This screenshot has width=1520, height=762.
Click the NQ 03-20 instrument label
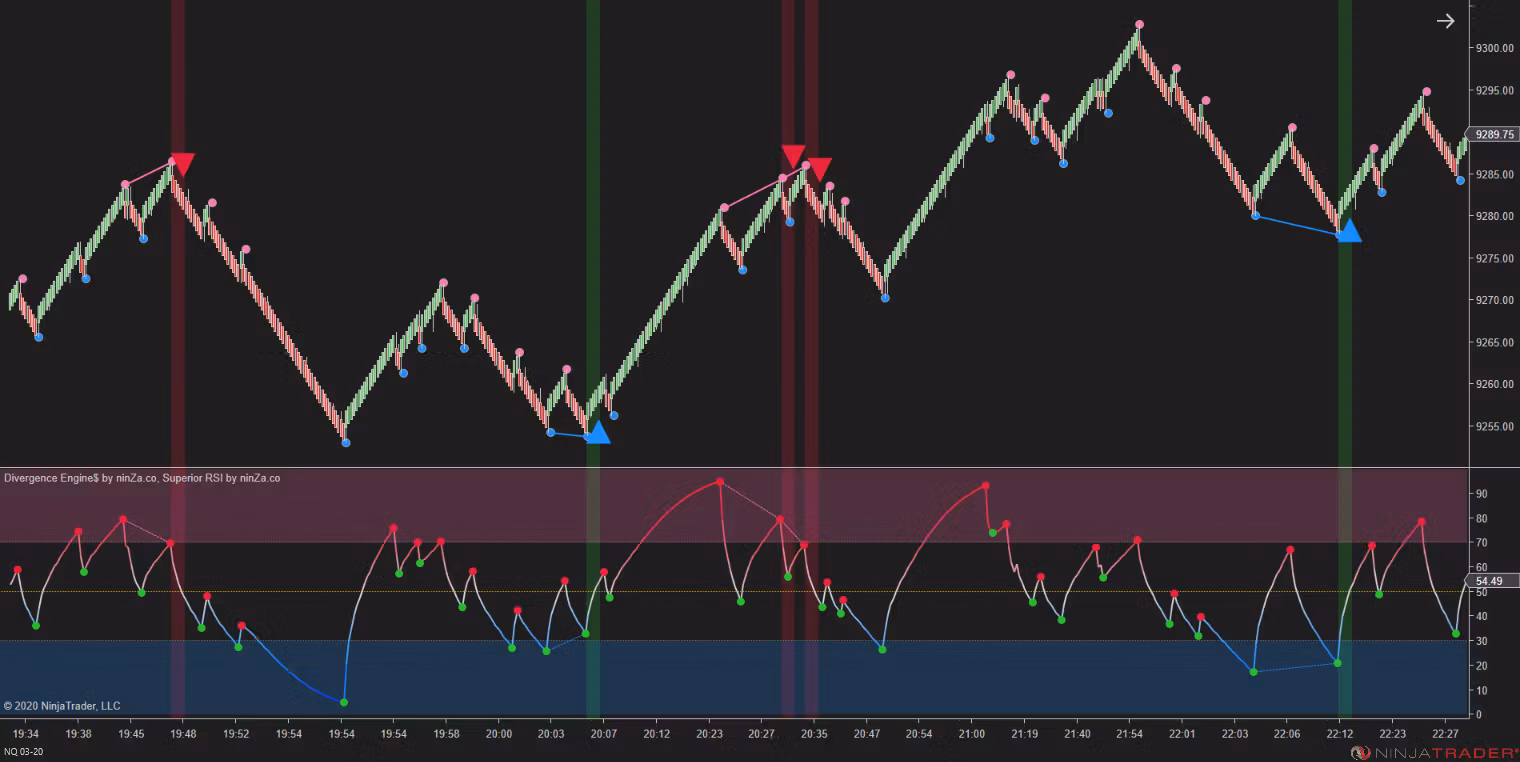(24, 751)
